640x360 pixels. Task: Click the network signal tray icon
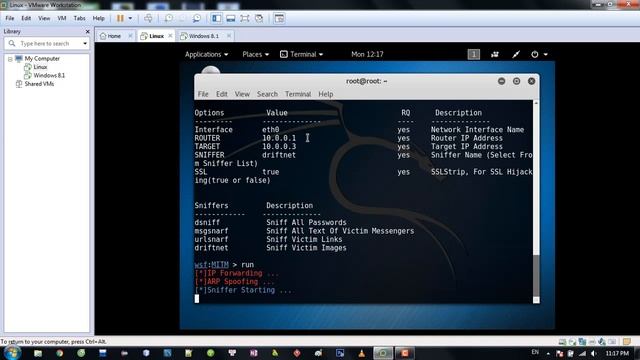tap(583, 353)
